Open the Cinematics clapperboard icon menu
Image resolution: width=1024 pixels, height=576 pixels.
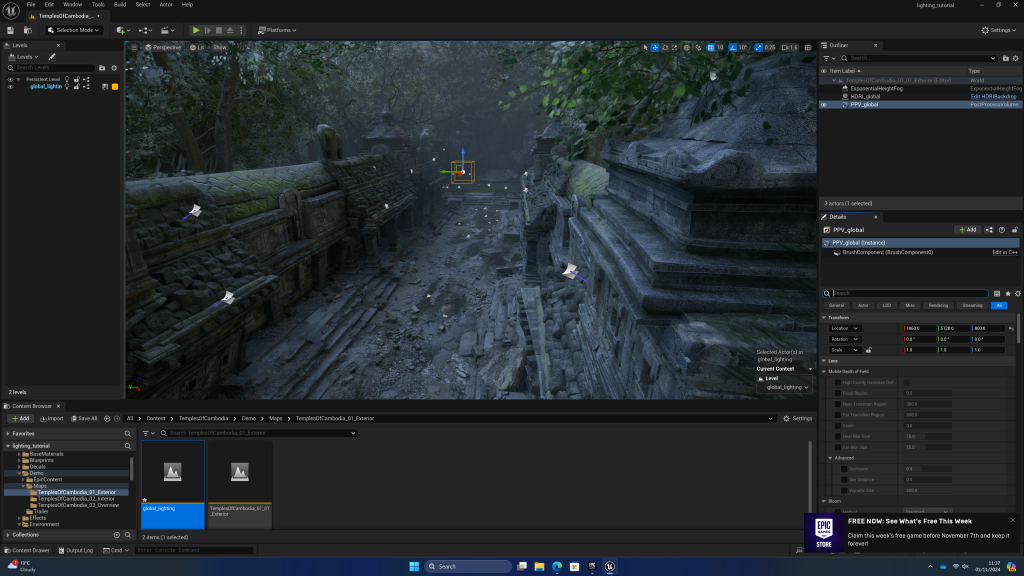168,30
